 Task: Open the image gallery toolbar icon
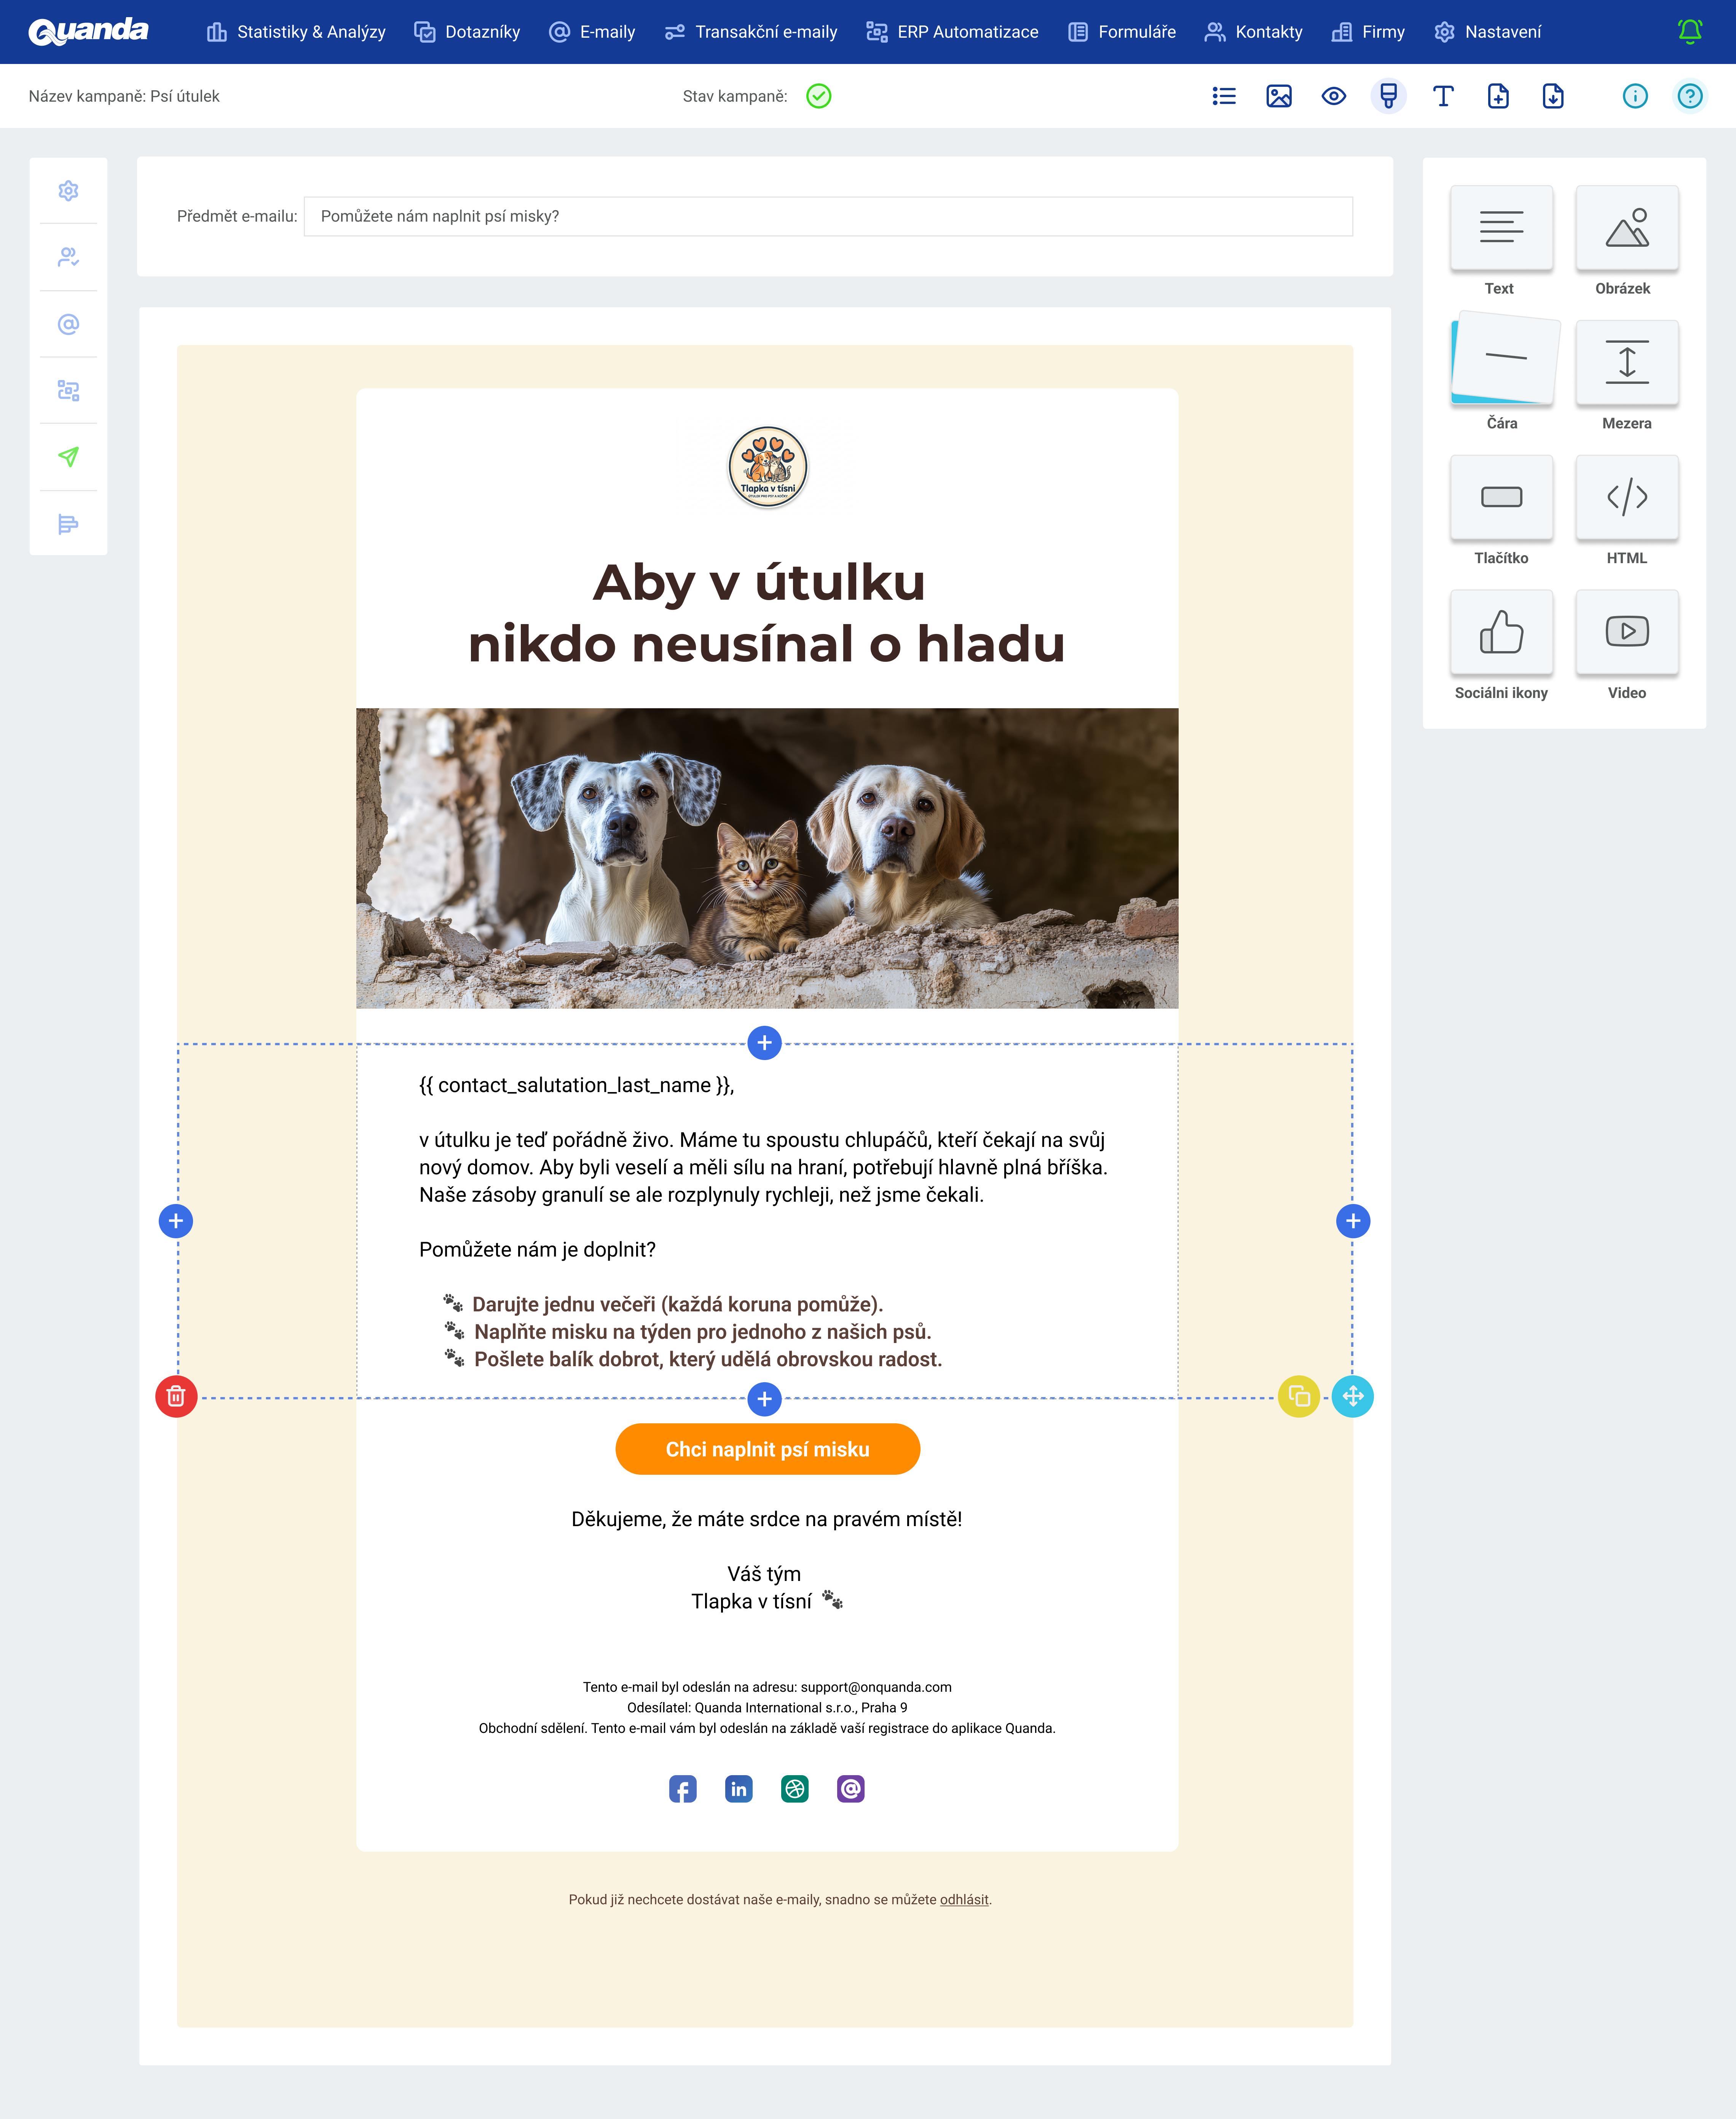(1279, 96)
